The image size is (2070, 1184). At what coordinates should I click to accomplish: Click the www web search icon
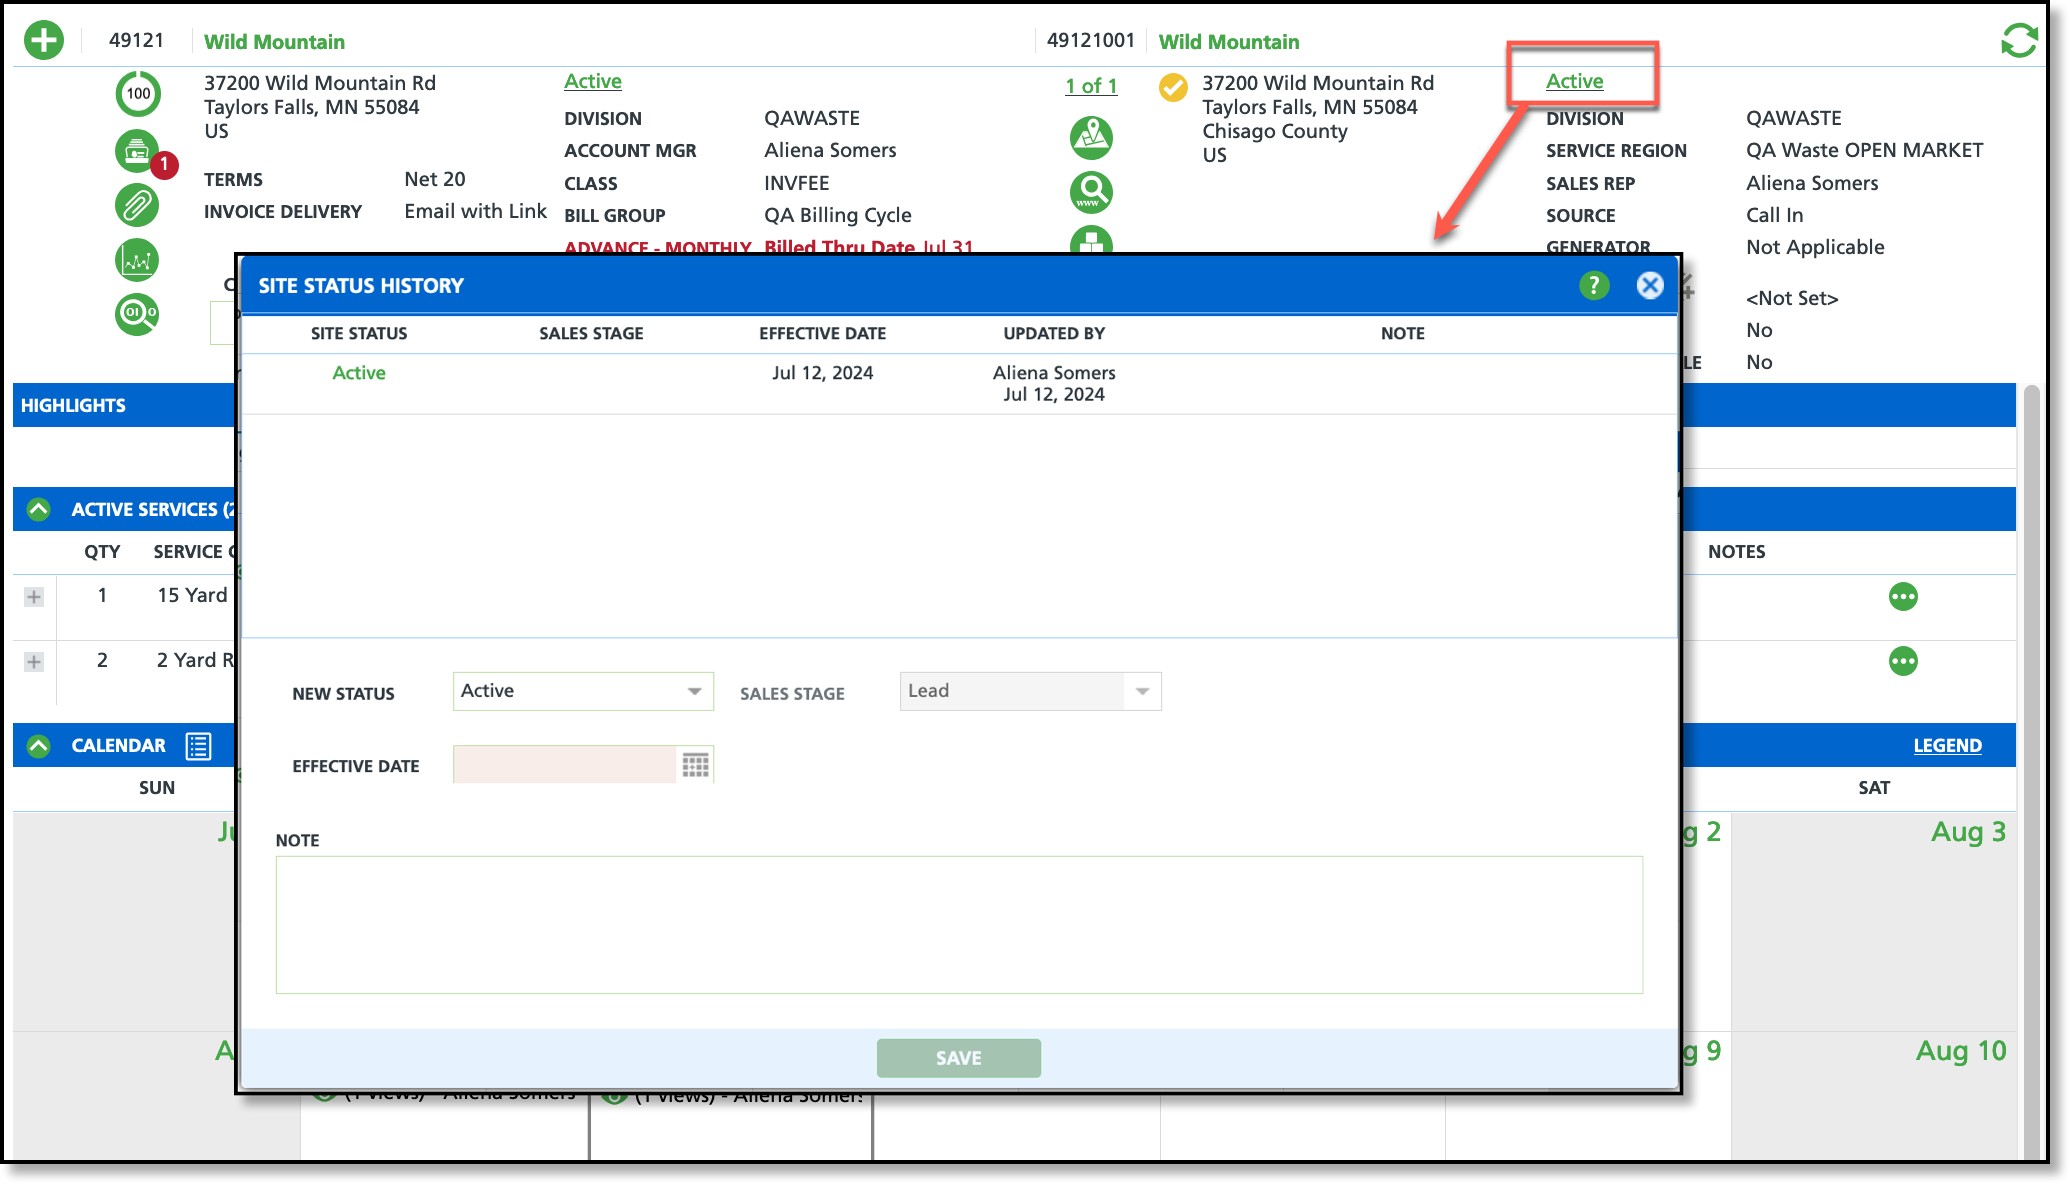pyautogui.click(x=1091, y=191)
